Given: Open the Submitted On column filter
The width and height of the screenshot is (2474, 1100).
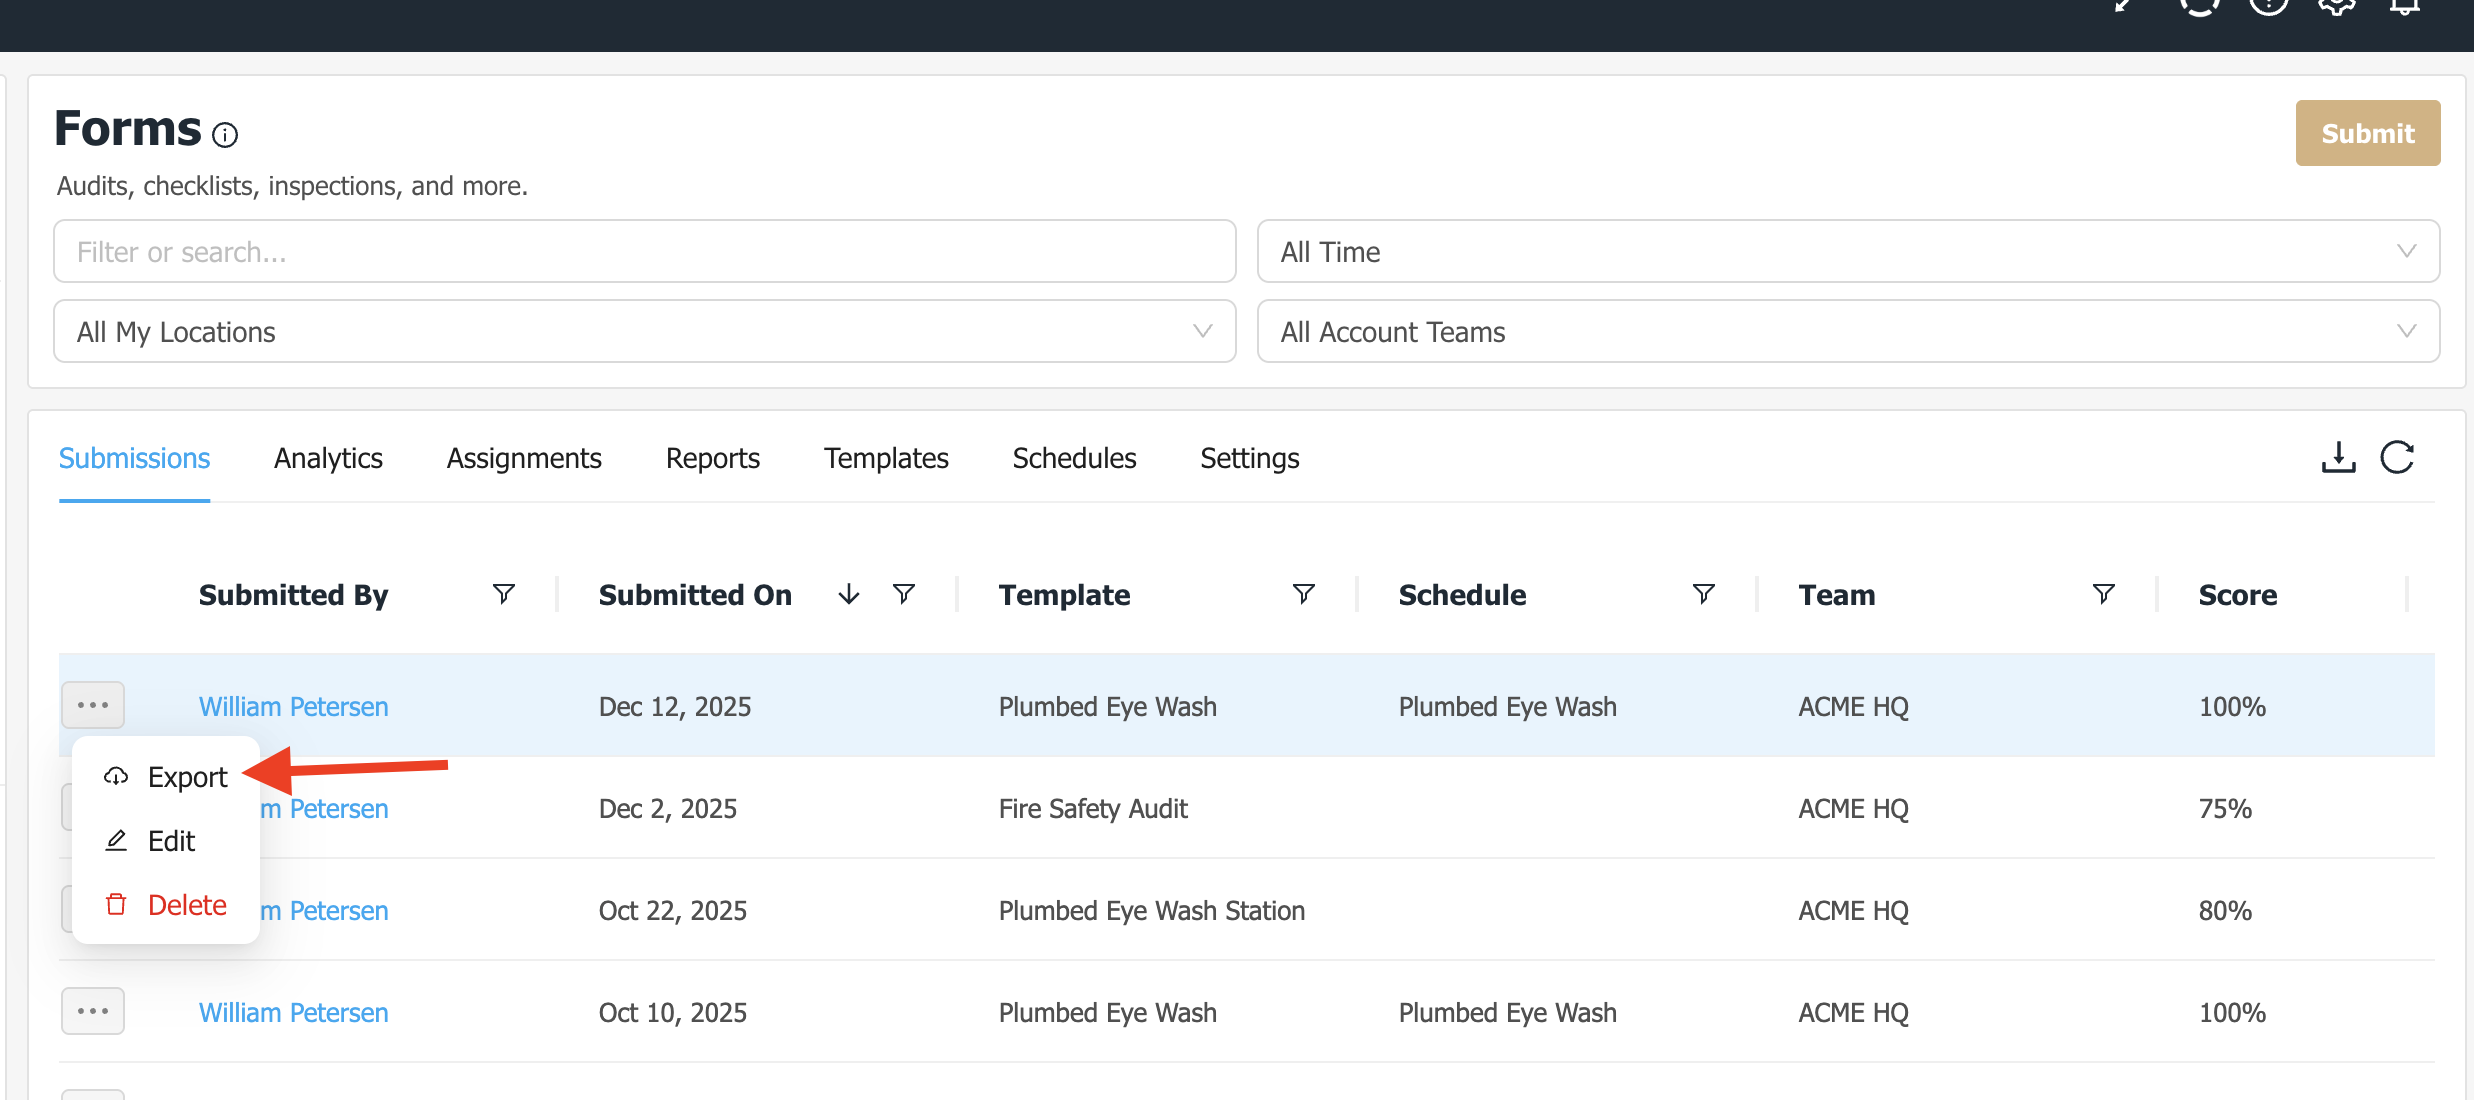Looking at the screenshot, I should (904, 594).
